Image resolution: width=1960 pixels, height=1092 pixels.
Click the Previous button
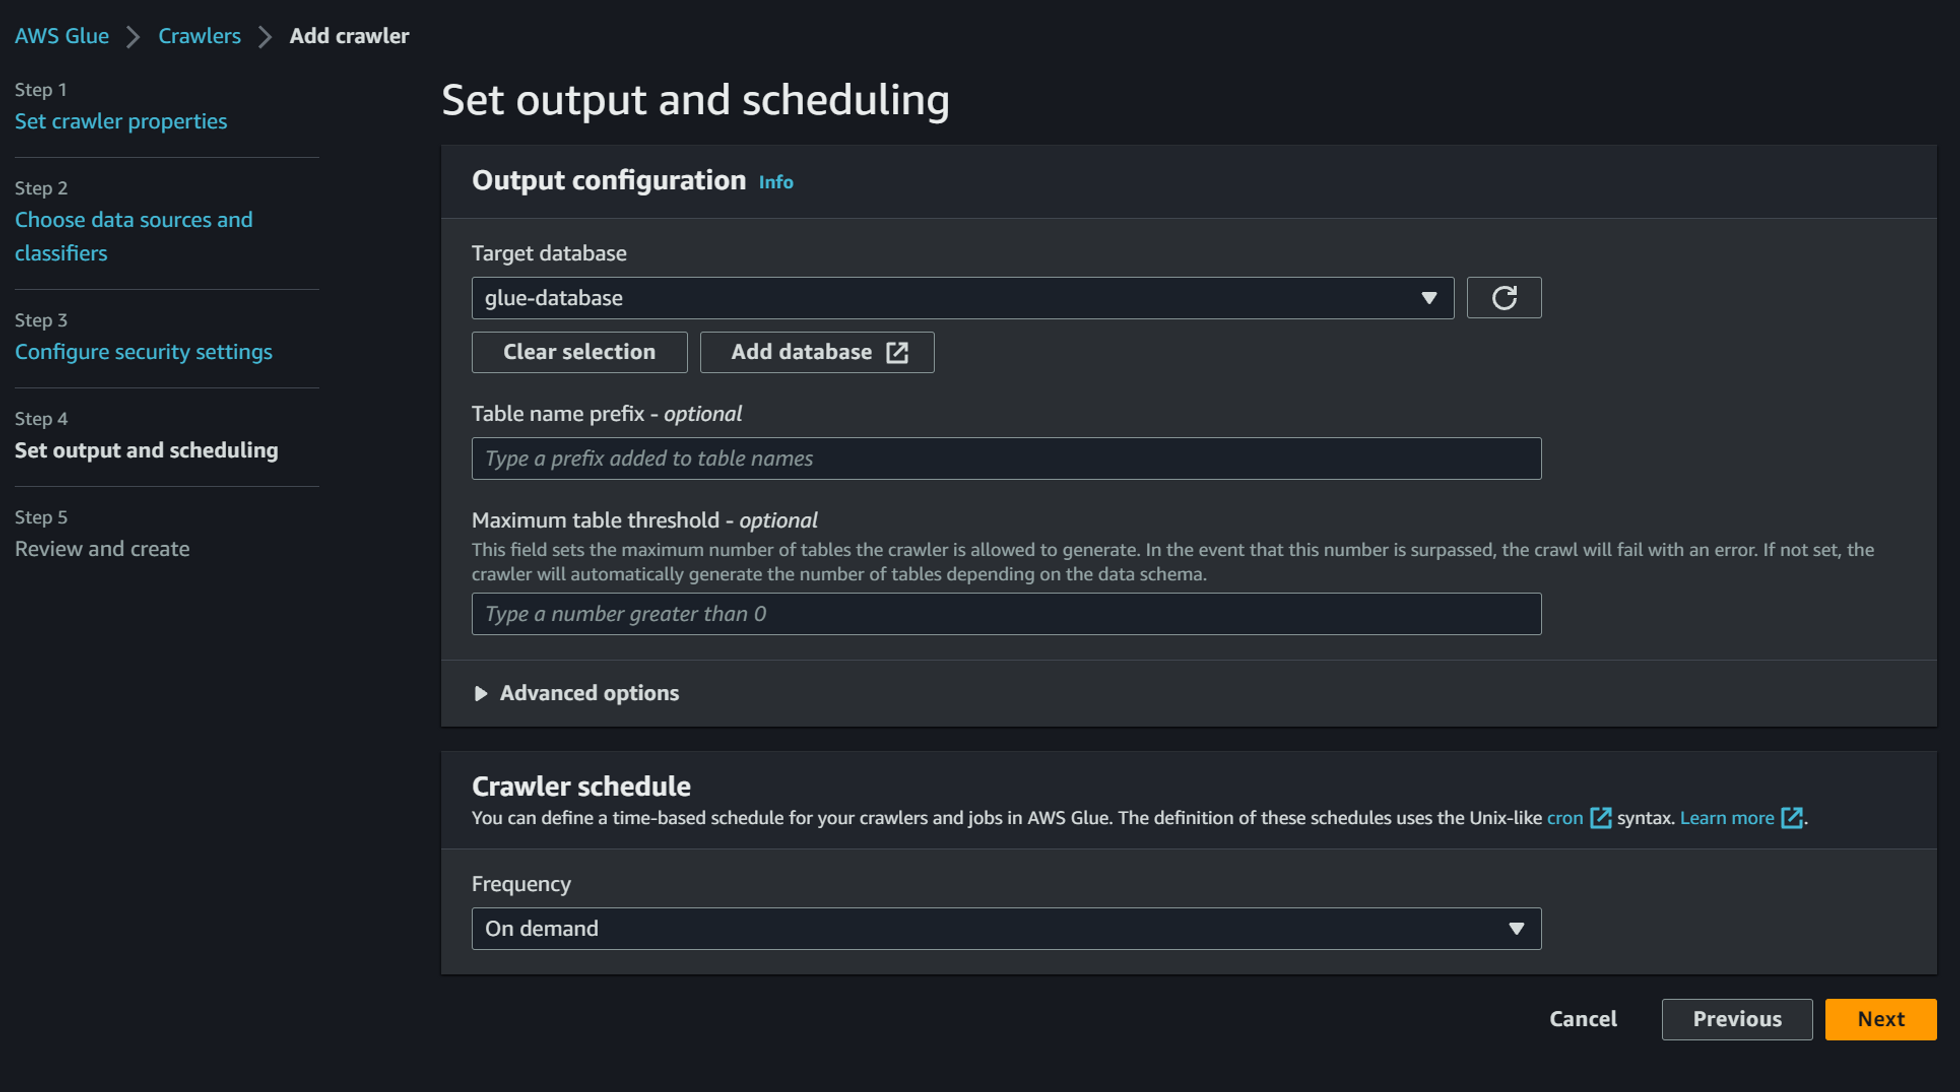(1736, 1019)
